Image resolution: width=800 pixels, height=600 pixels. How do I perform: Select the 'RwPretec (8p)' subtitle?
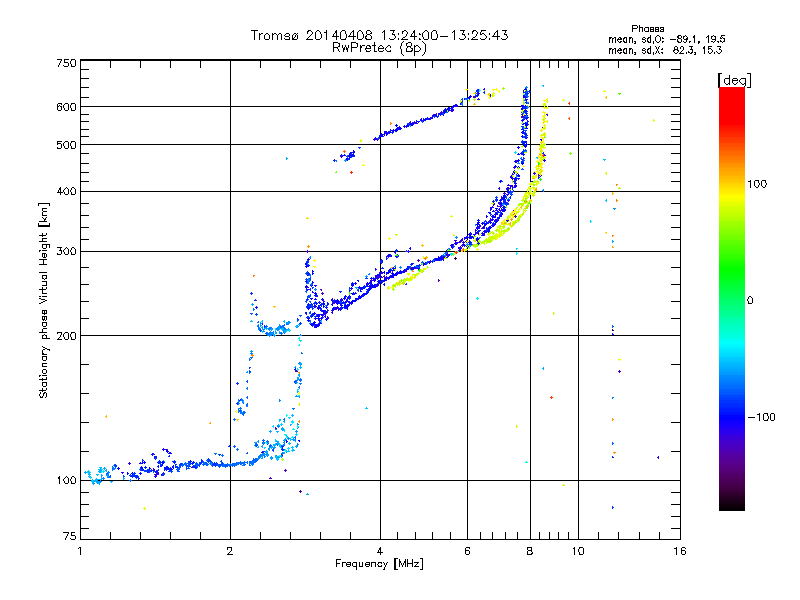click(379, 48)
